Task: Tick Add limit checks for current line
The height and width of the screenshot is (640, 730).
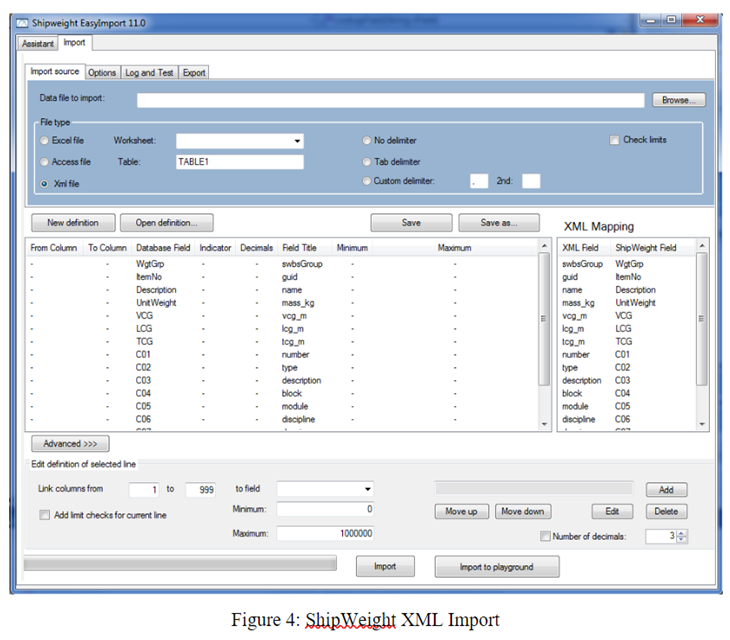Action: coord(44,515)
